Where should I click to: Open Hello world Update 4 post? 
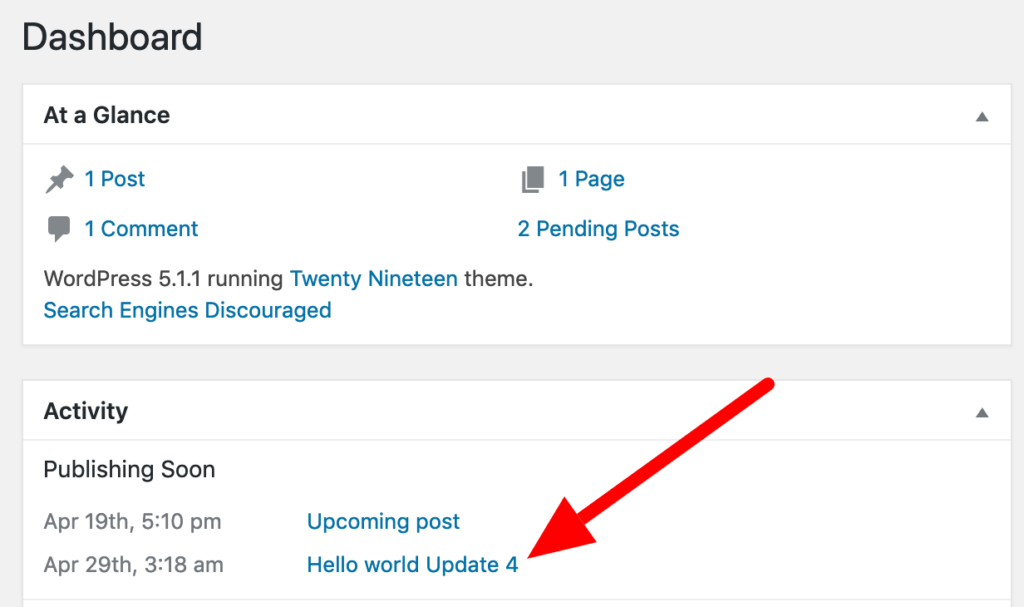pyautogui.click(x=412, y=565)
